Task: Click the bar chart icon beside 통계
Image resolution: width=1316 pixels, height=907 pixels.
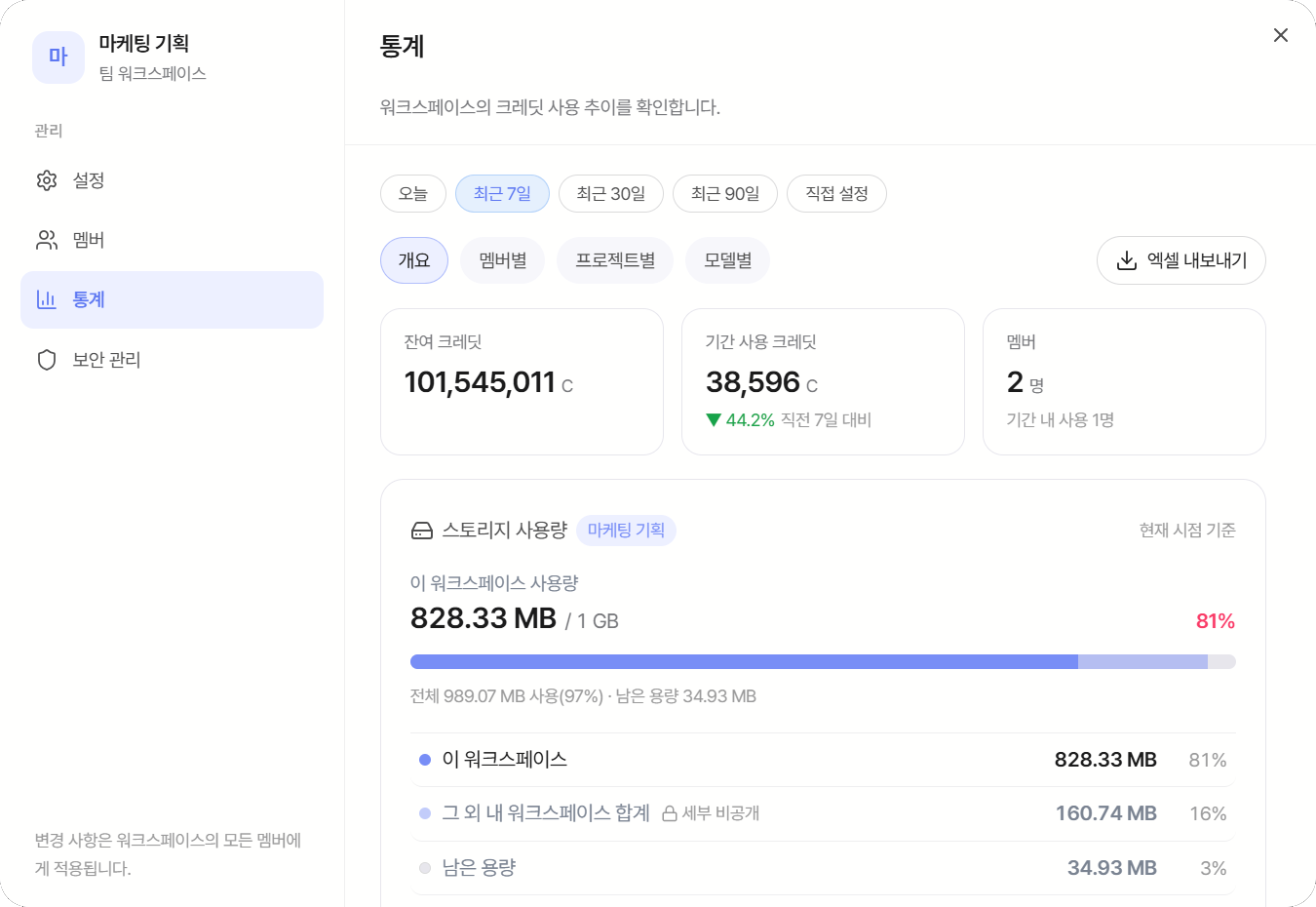Action: click(x=47, y=299)
